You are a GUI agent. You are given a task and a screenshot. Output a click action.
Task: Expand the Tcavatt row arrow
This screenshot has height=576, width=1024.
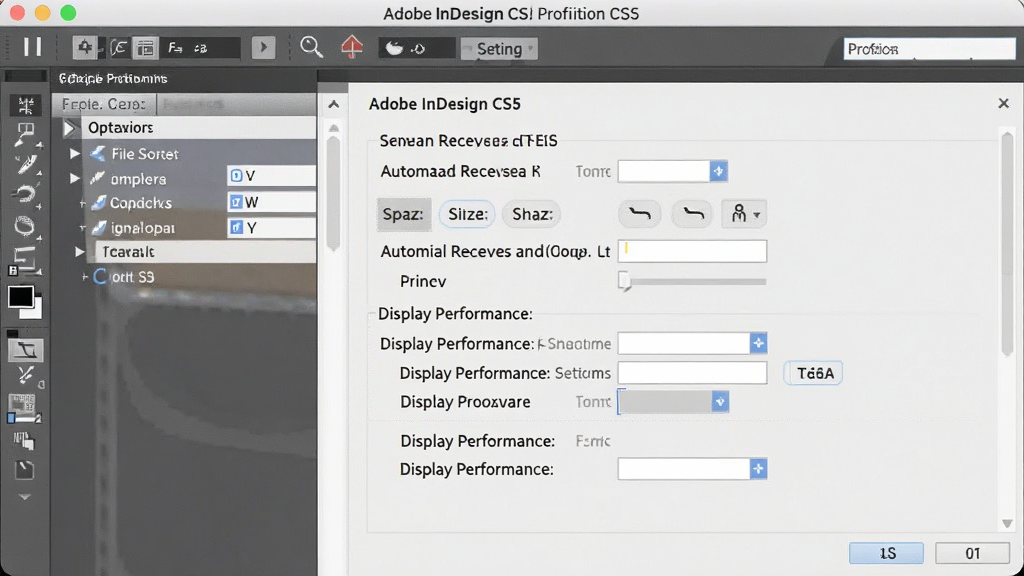80,251
